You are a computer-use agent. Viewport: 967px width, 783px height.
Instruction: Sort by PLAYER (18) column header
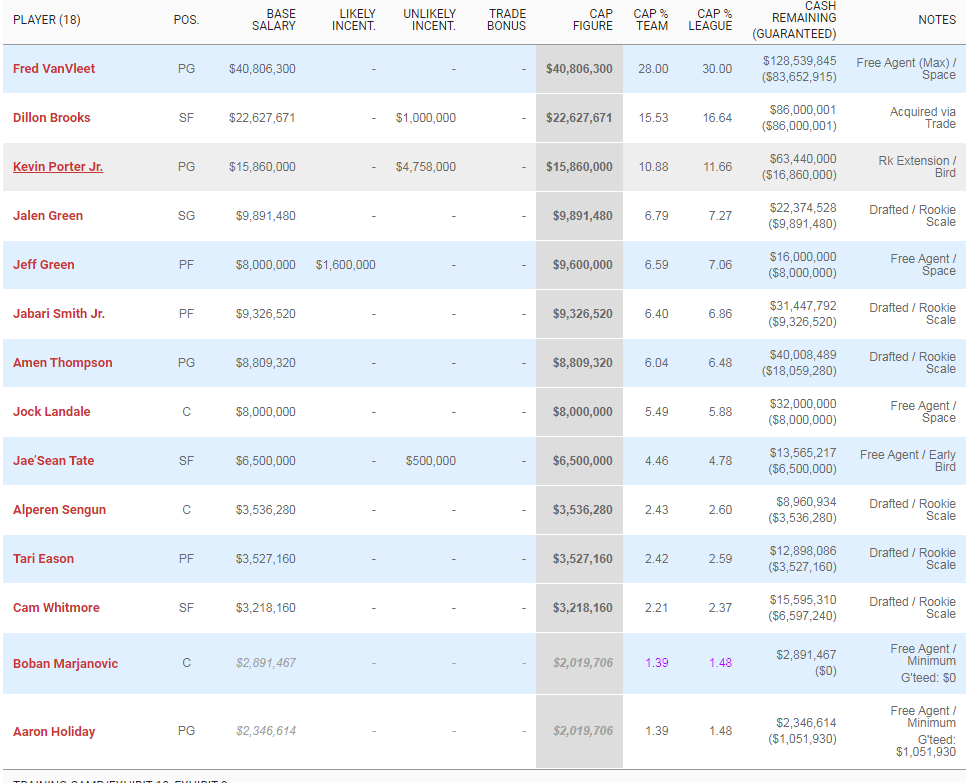click(x=46, y=20)
